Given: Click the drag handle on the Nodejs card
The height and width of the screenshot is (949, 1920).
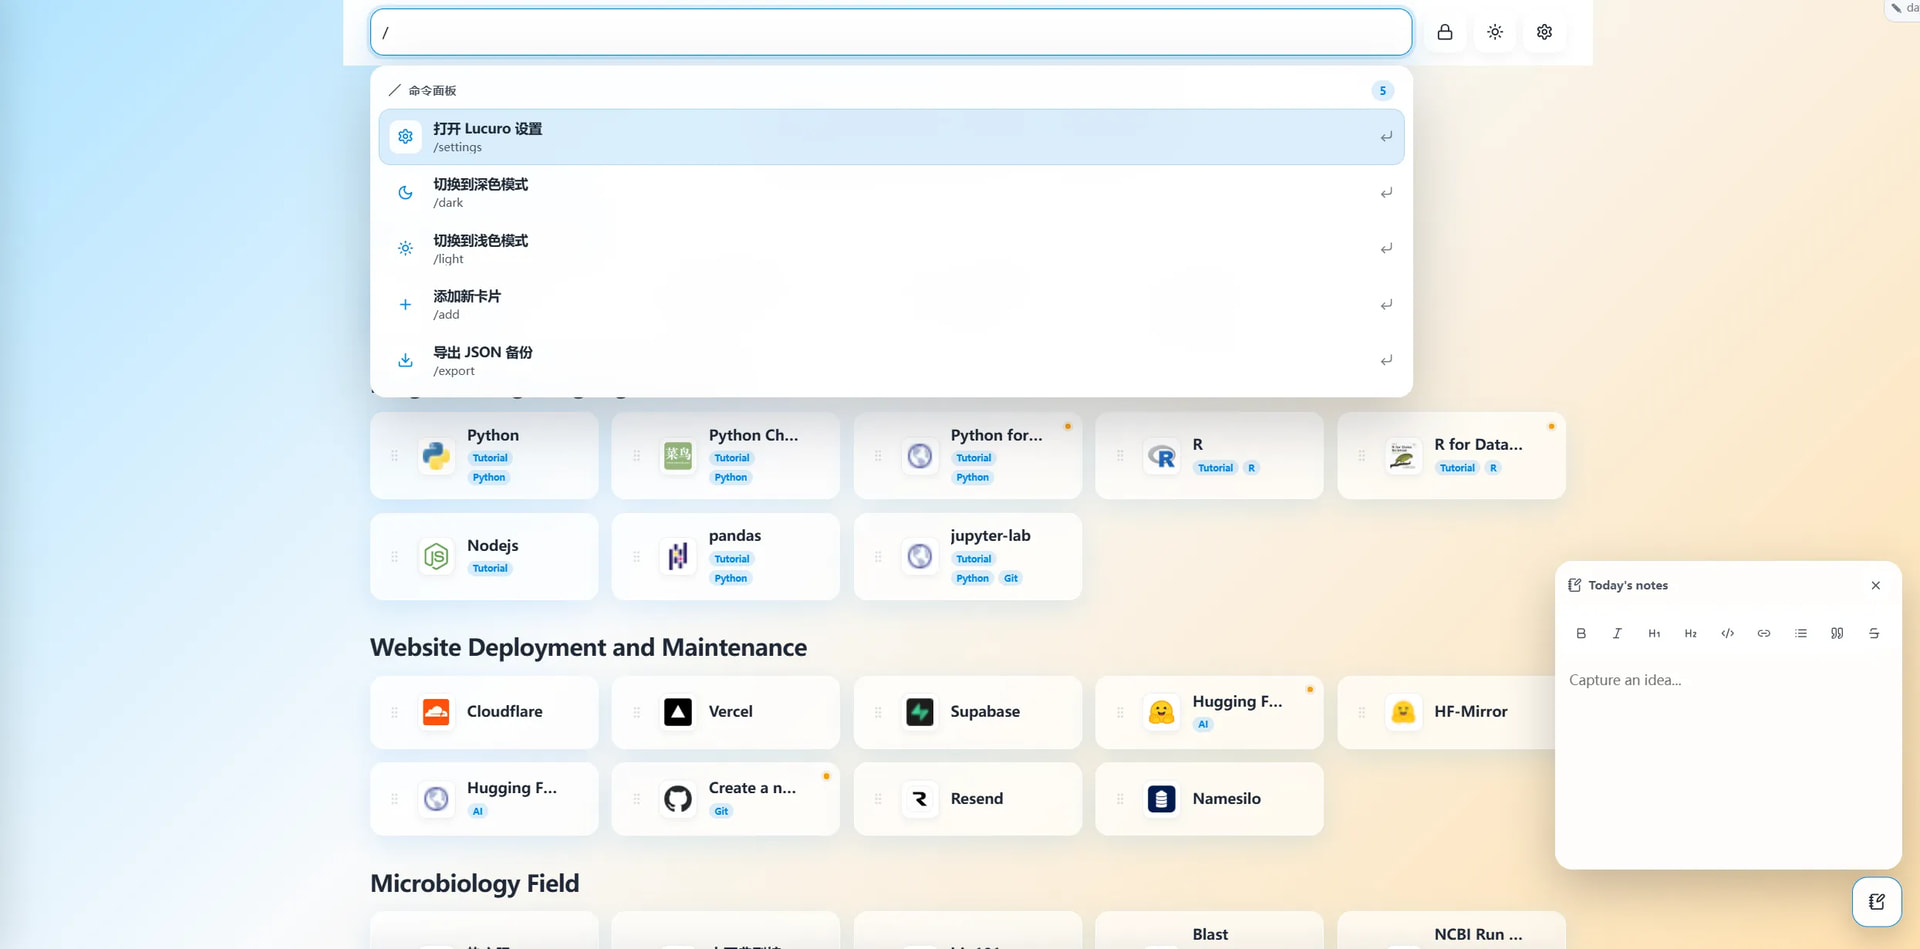Looking at the screenshot, I should point(394,556).
